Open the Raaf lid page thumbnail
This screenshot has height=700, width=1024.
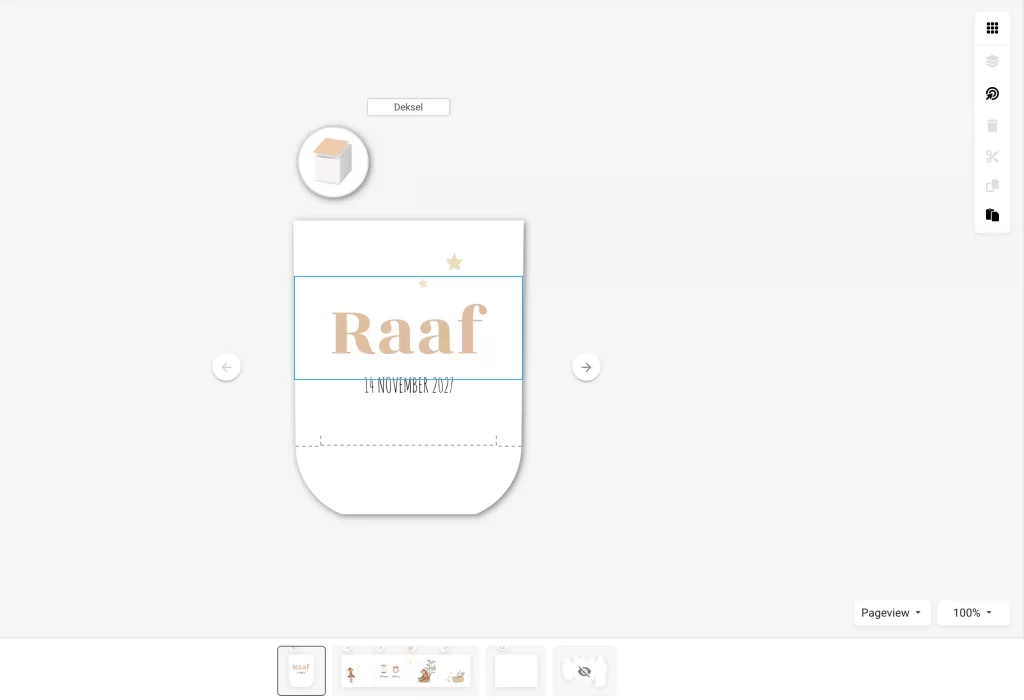[x=301, y=671]
